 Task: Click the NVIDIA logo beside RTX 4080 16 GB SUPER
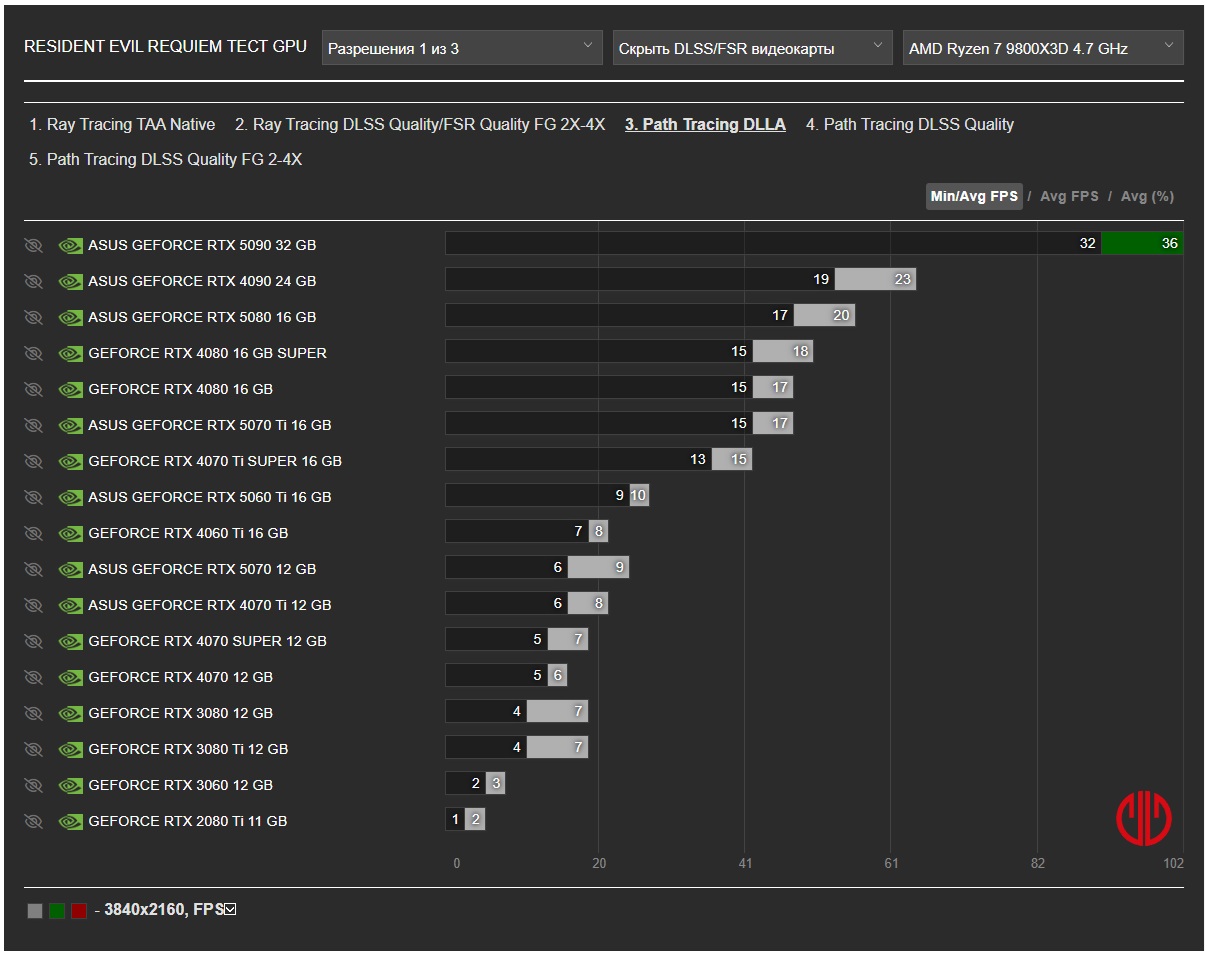[x=70, y=353]
